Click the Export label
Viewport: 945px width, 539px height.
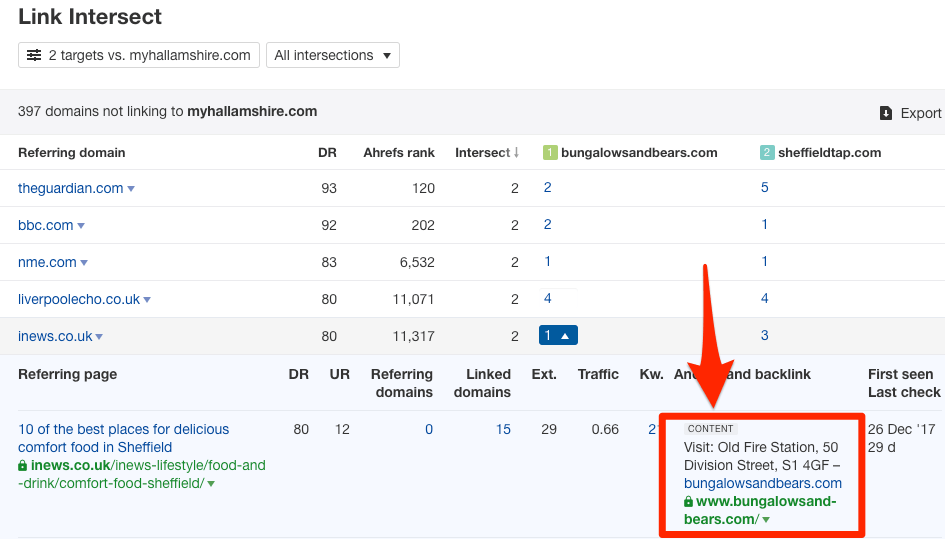click(x=920, y=113)
